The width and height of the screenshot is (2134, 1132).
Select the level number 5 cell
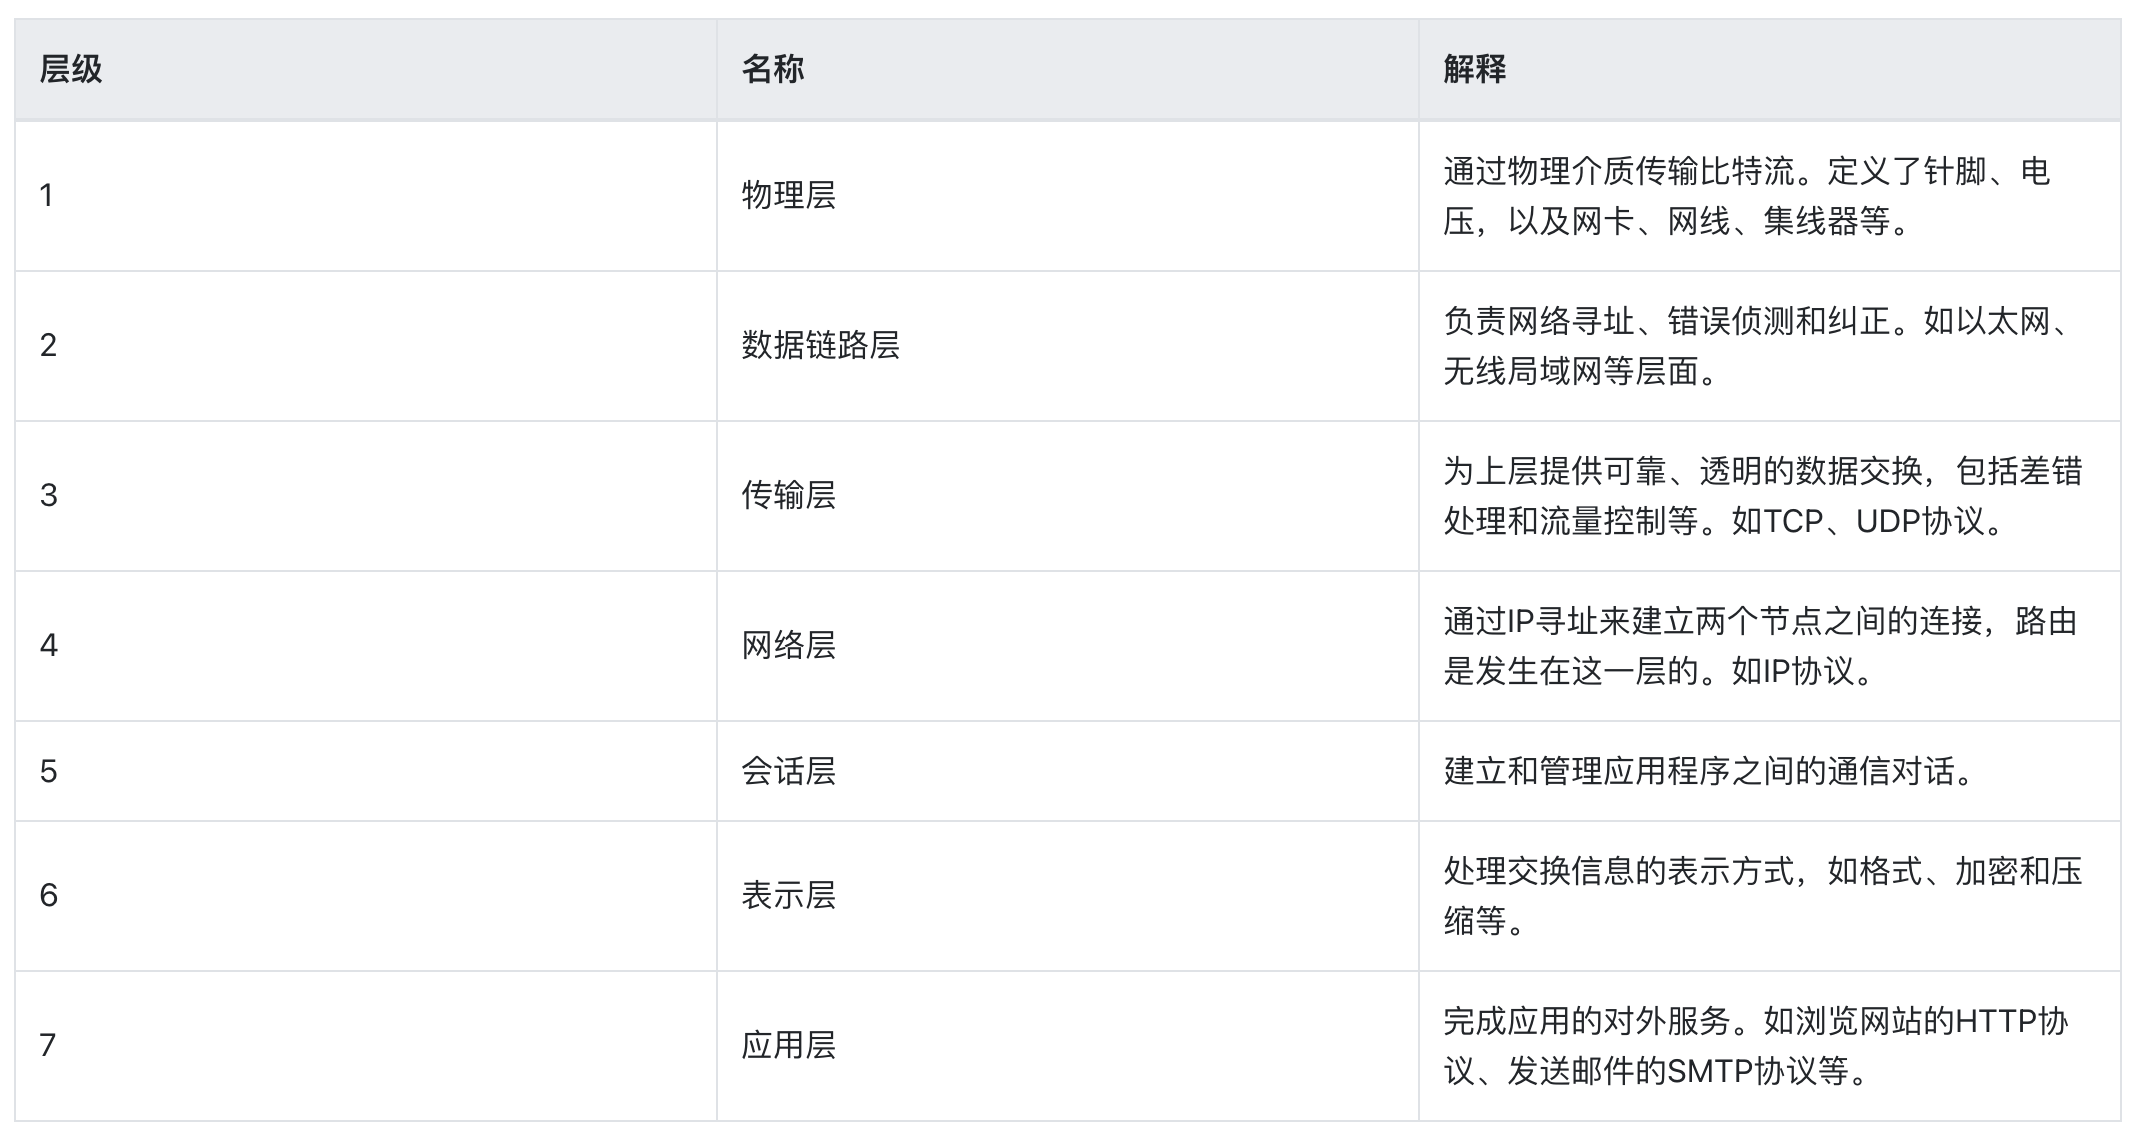49,771
